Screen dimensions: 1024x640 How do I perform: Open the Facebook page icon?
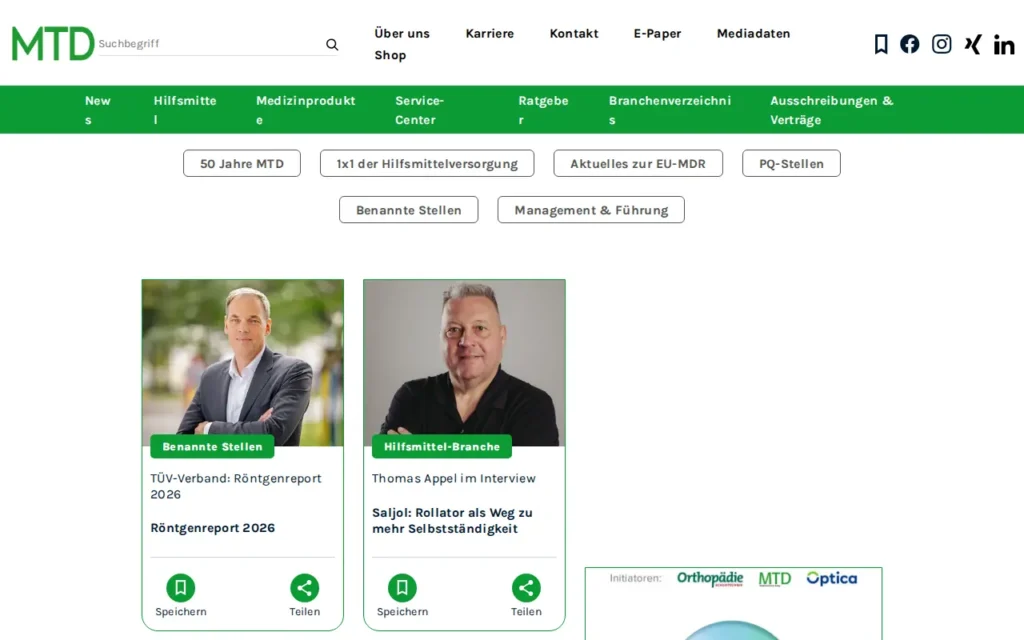910,44
